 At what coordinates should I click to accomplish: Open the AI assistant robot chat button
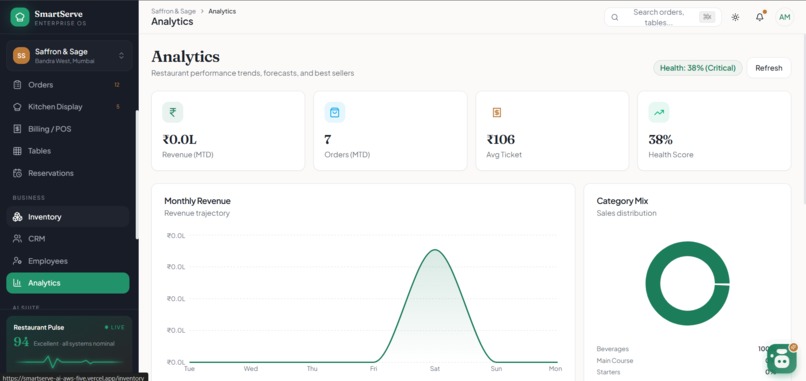(x=781, y=358)
